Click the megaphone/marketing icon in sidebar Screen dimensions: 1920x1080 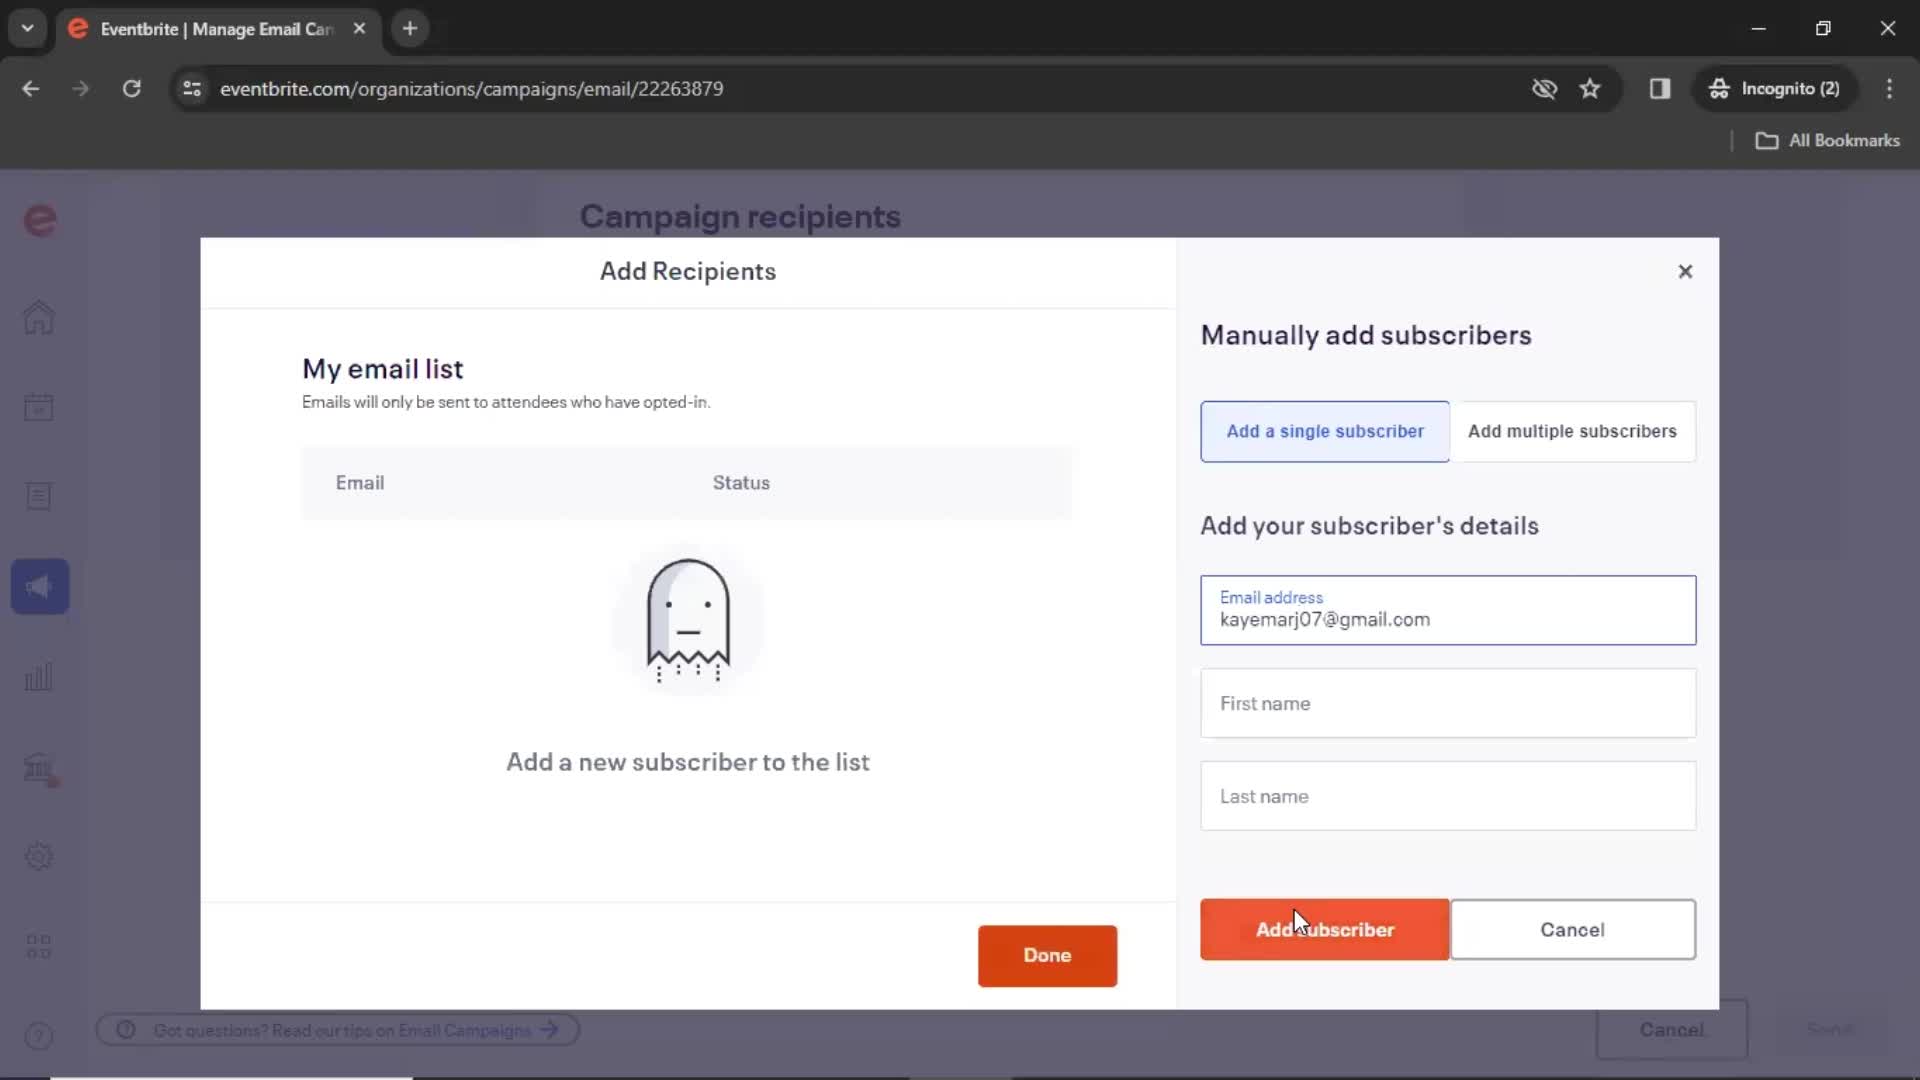point(38,587)
